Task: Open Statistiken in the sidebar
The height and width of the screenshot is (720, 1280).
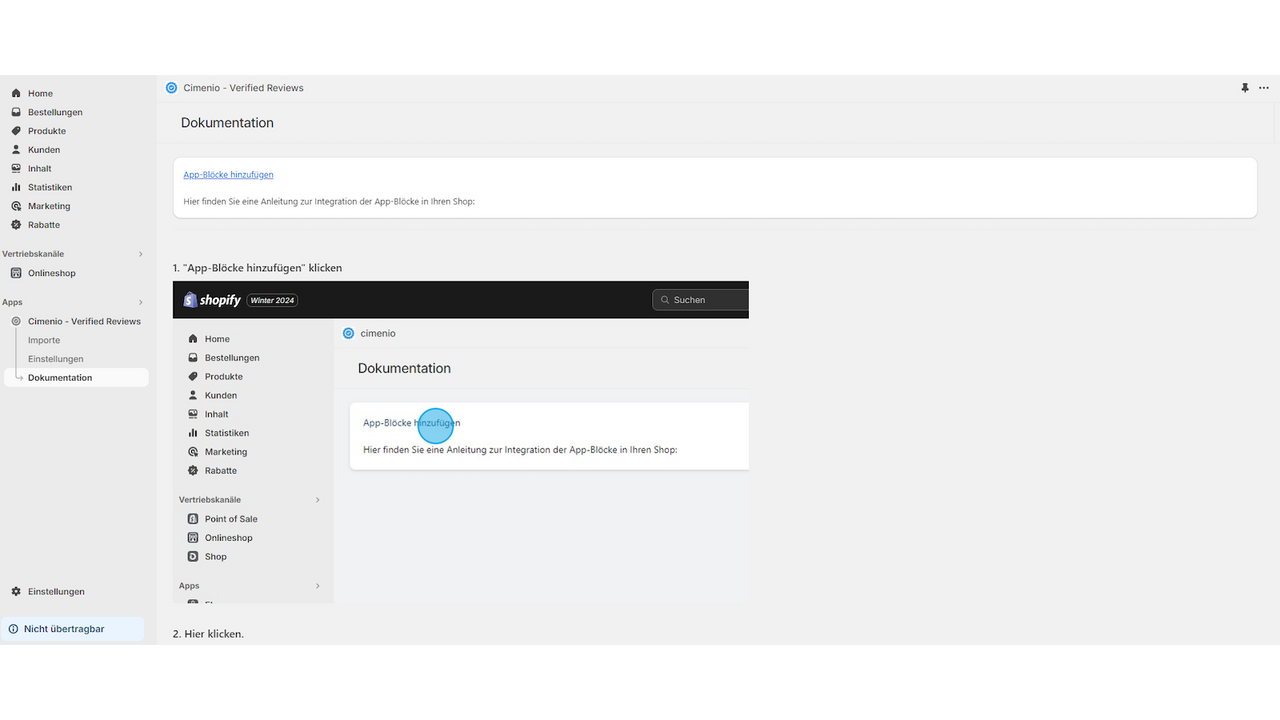Action: [50, 187]
